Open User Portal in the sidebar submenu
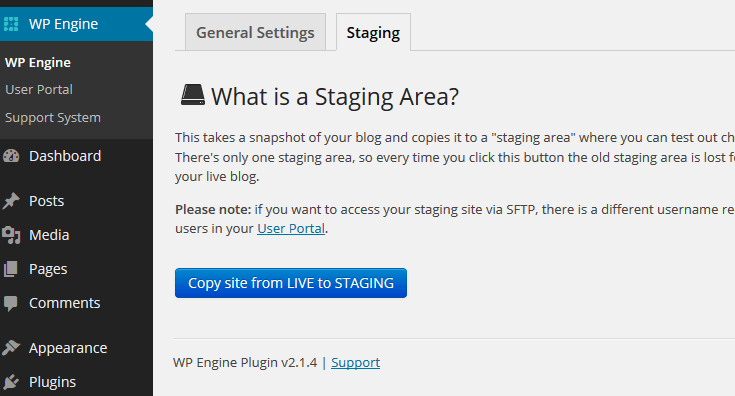This screenshot has height=396, width=735. (39, 90)
